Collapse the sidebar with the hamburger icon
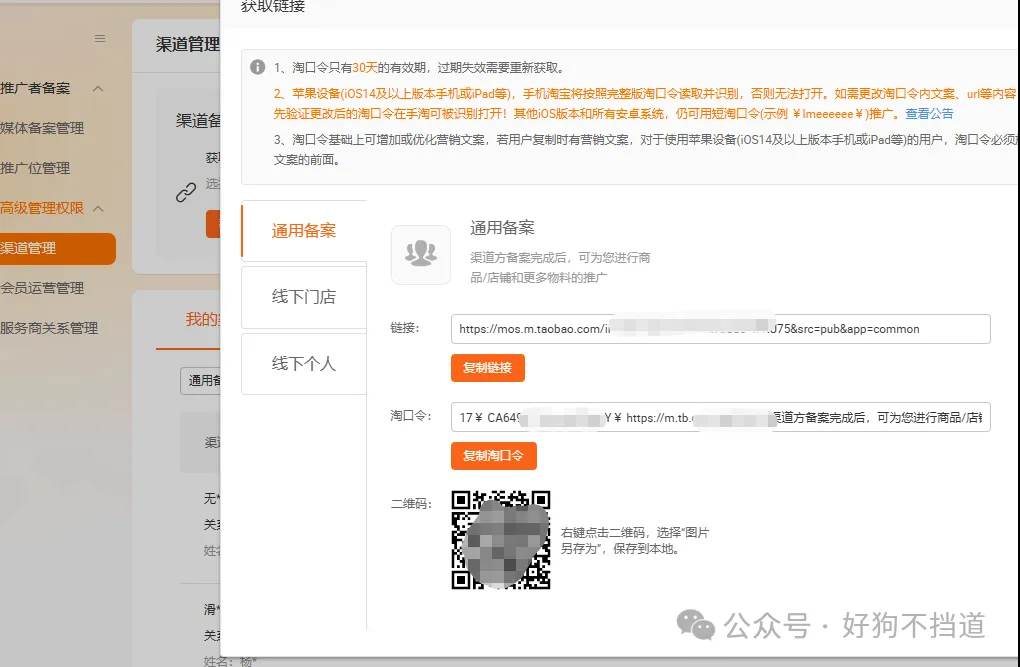 click(100, 38)
